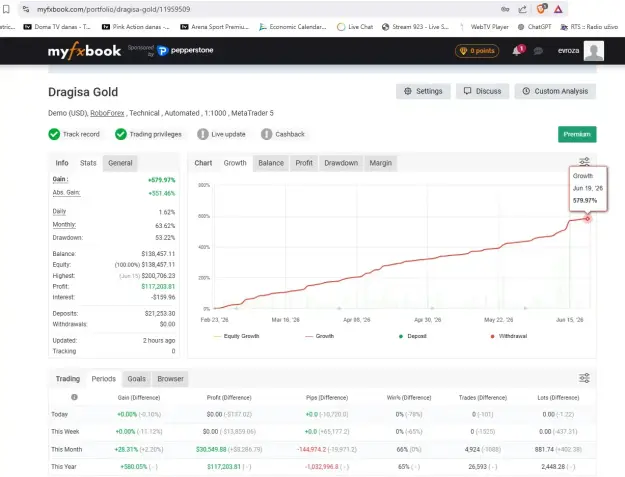The width and height of the screenshot is (625, 477).
Task: Click the $138,457.11 Balance value
Action: [x=158, y=254]
